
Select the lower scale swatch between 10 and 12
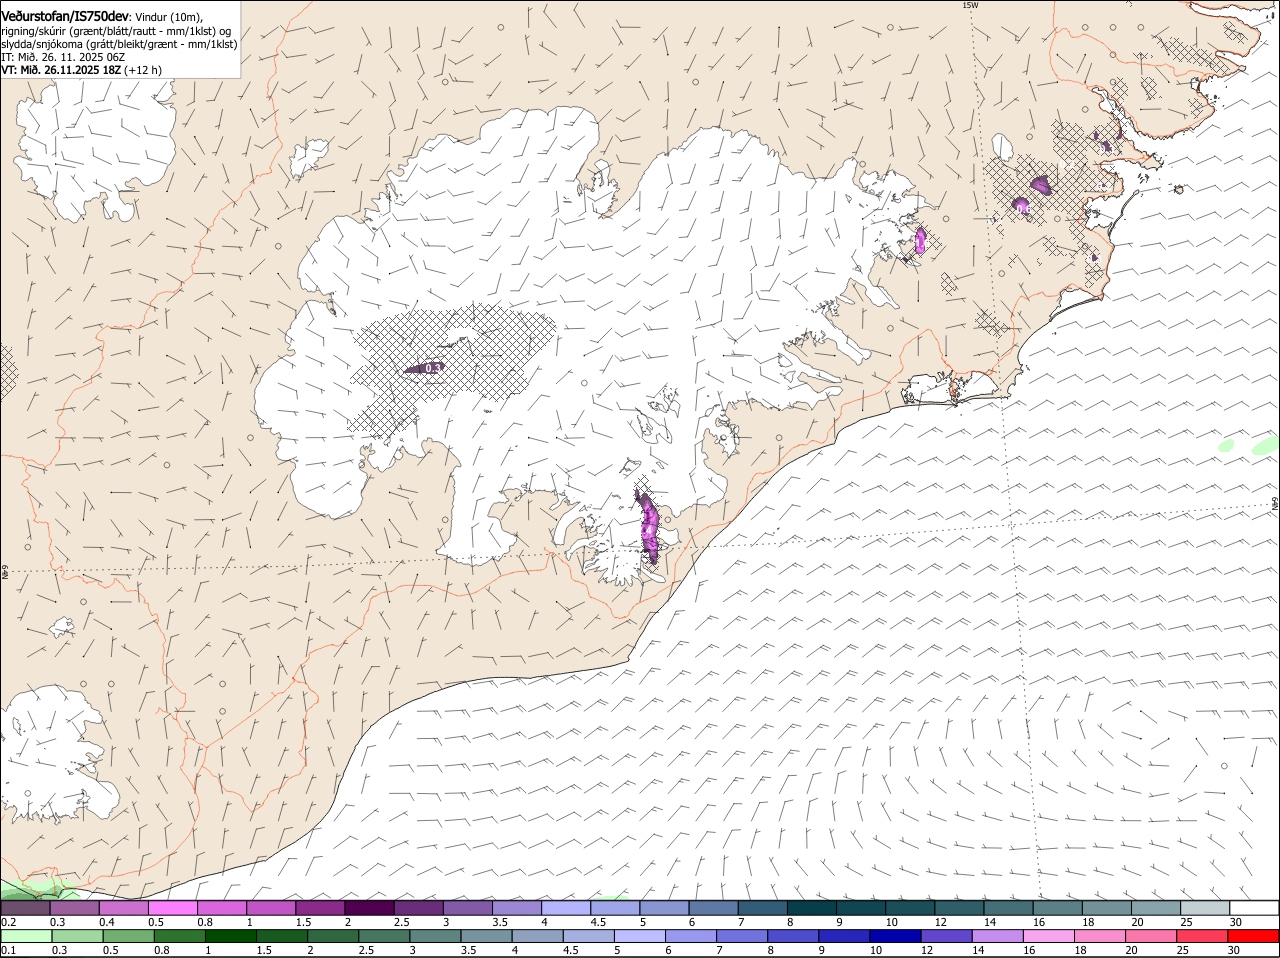tap(896, 936)
